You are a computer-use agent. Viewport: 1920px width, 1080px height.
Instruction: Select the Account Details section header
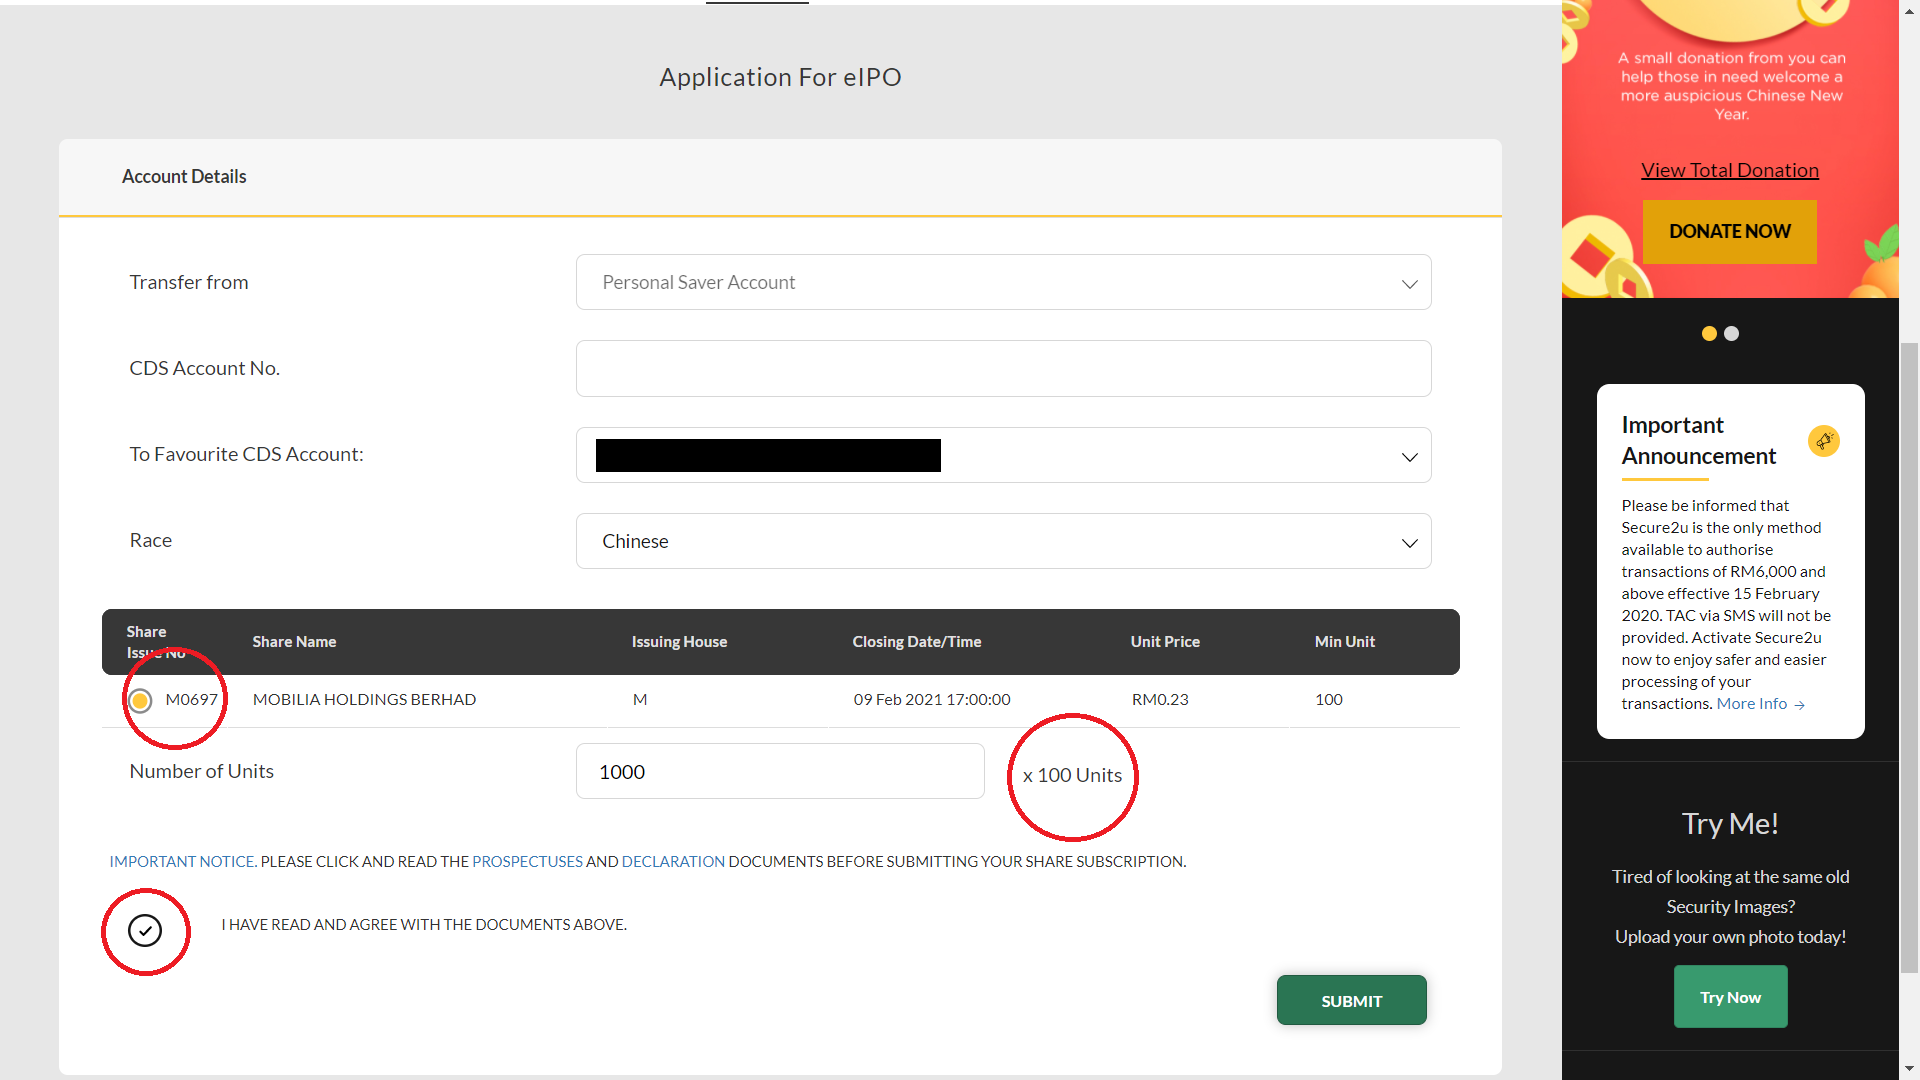tap(184, 176)
